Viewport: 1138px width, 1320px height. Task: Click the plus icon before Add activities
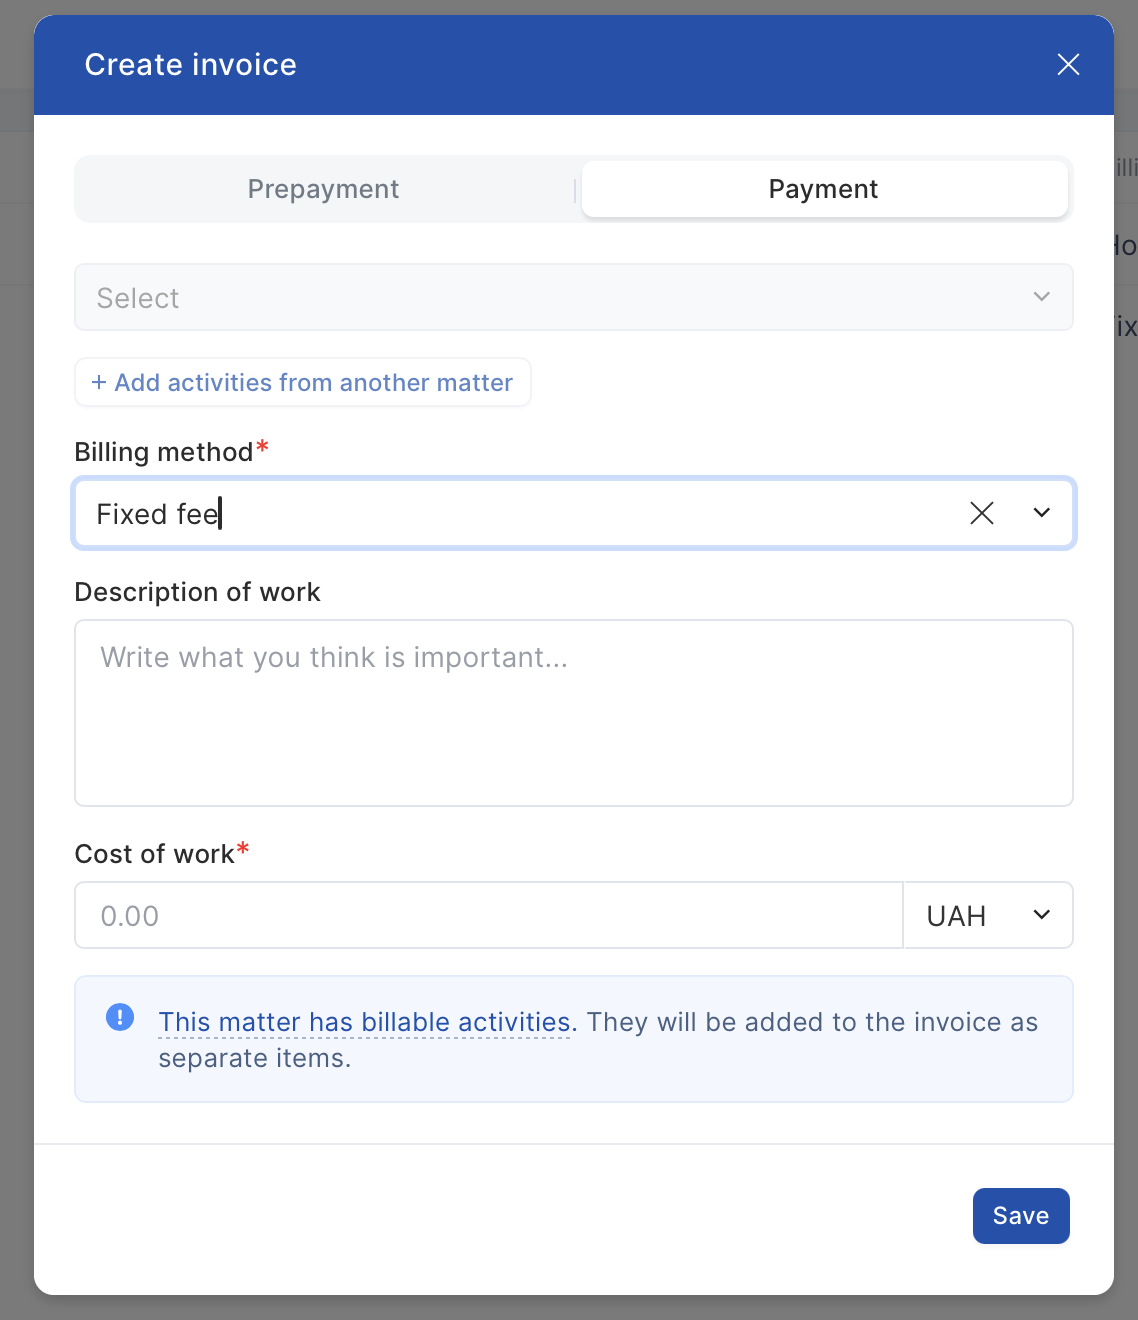tap(99, 383)
